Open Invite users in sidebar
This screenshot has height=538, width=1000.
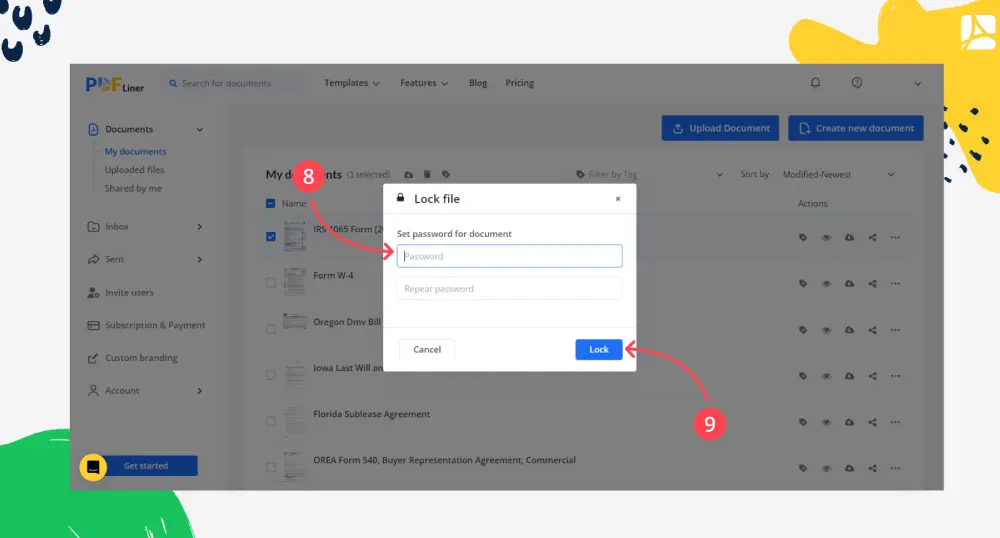[129, 293]
